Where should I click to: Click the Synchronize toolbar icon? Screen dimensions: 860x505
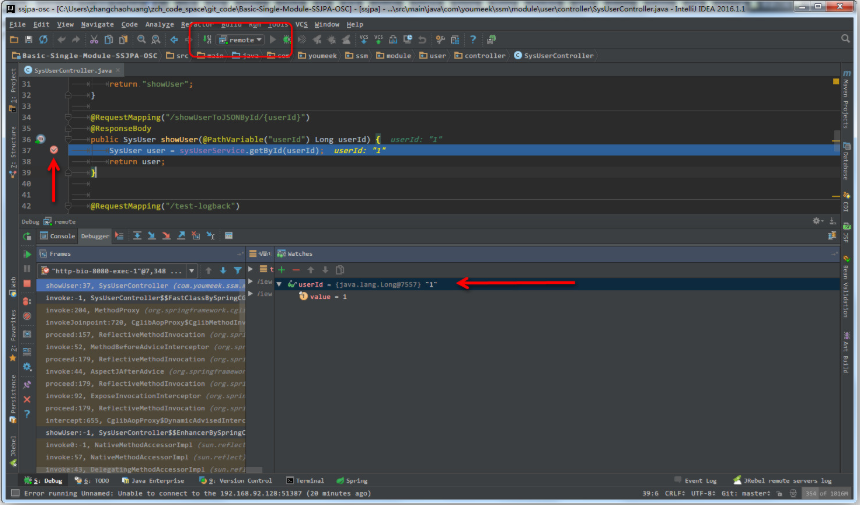43,39
